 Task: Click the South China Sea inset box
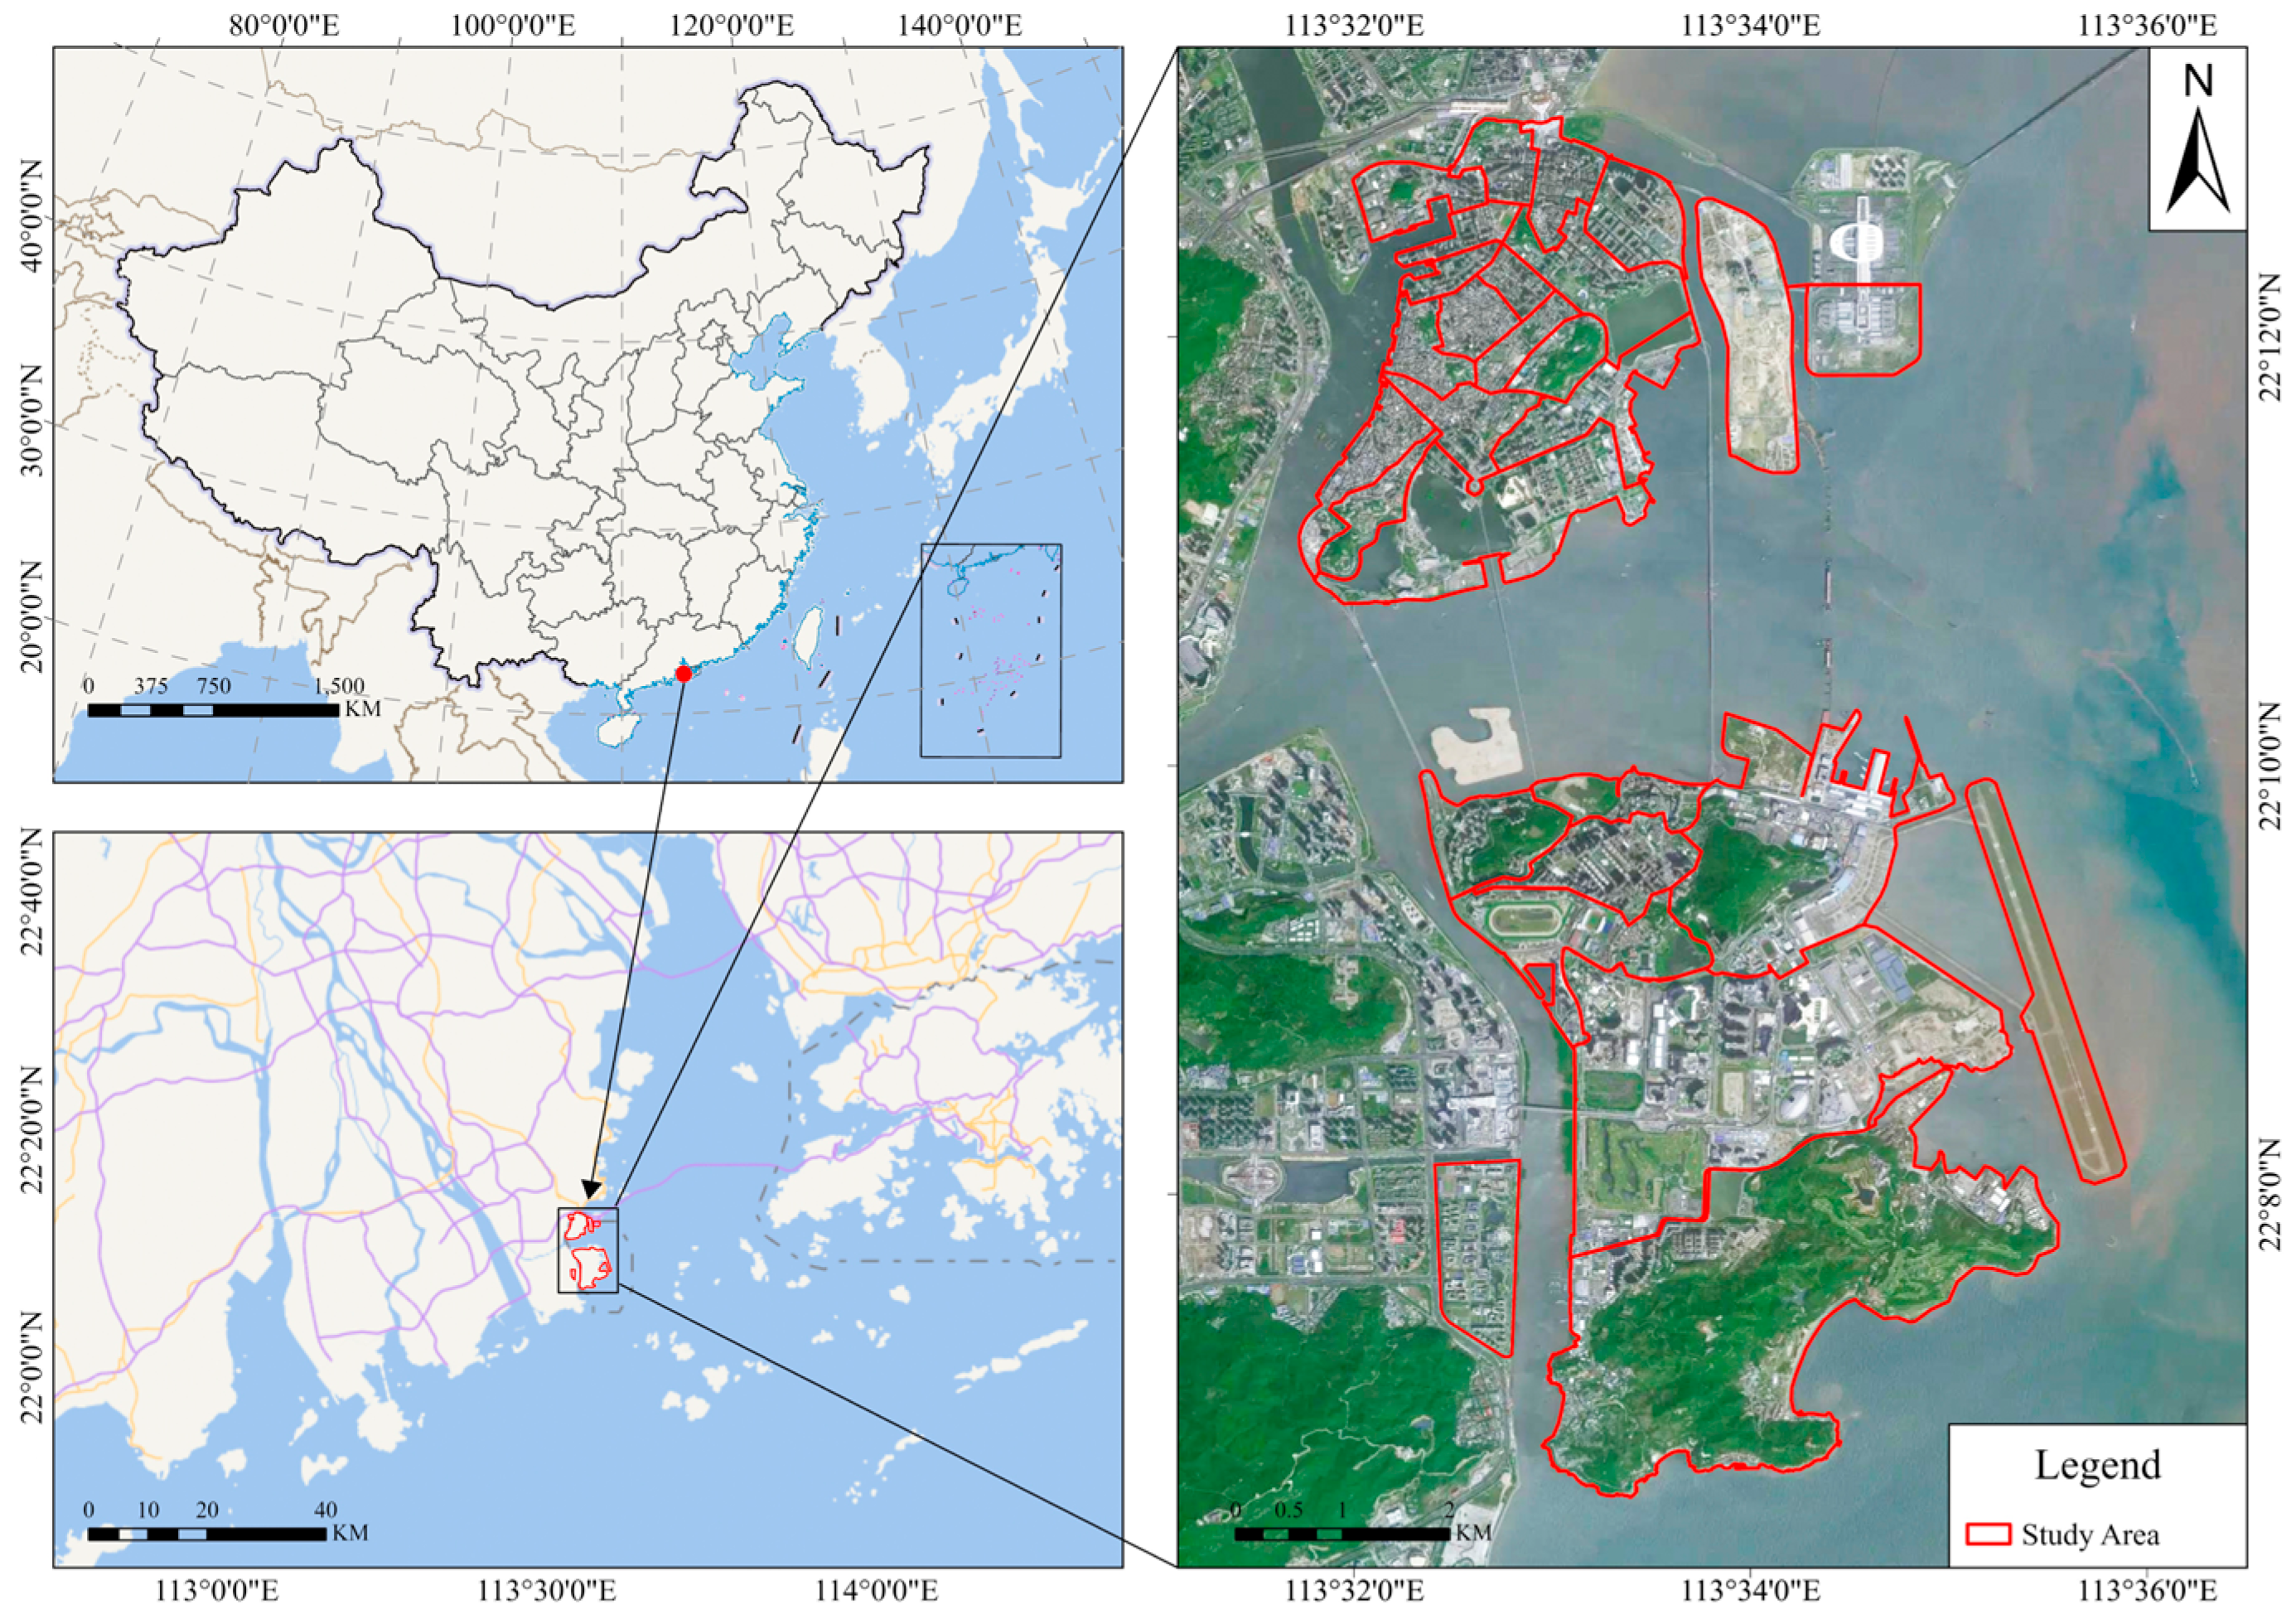990,650
